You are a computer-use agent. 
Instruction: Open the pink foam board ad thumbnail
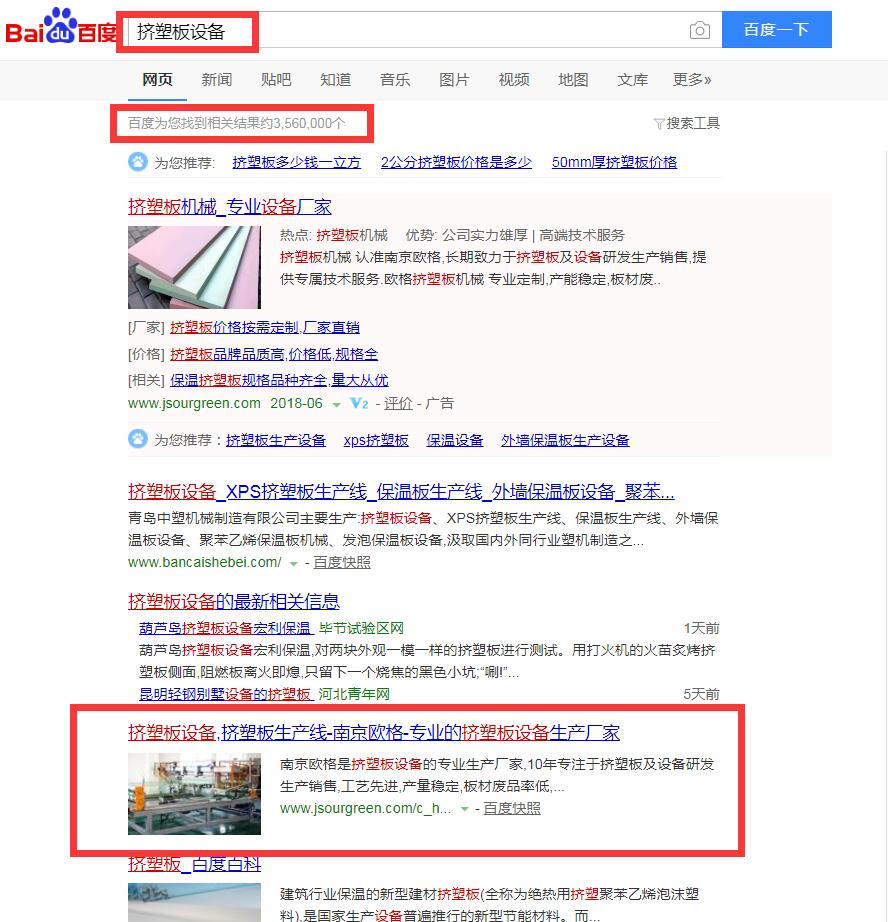pyautogui.click(x=194, y=267)
